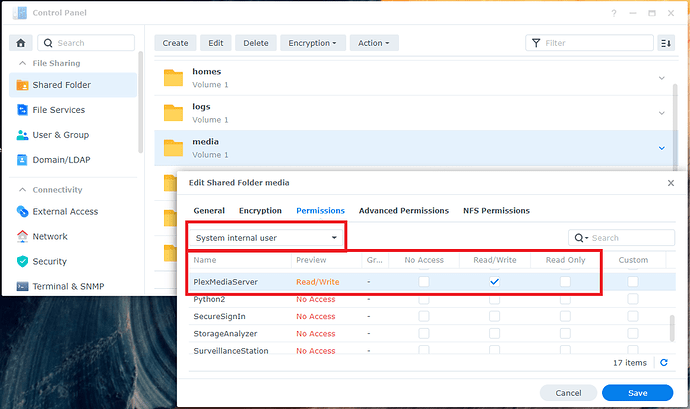Check Read/Write for StorageAnalyzer
Image resolution: width=690 pixels, height=409 pixels.
point(495,334)
